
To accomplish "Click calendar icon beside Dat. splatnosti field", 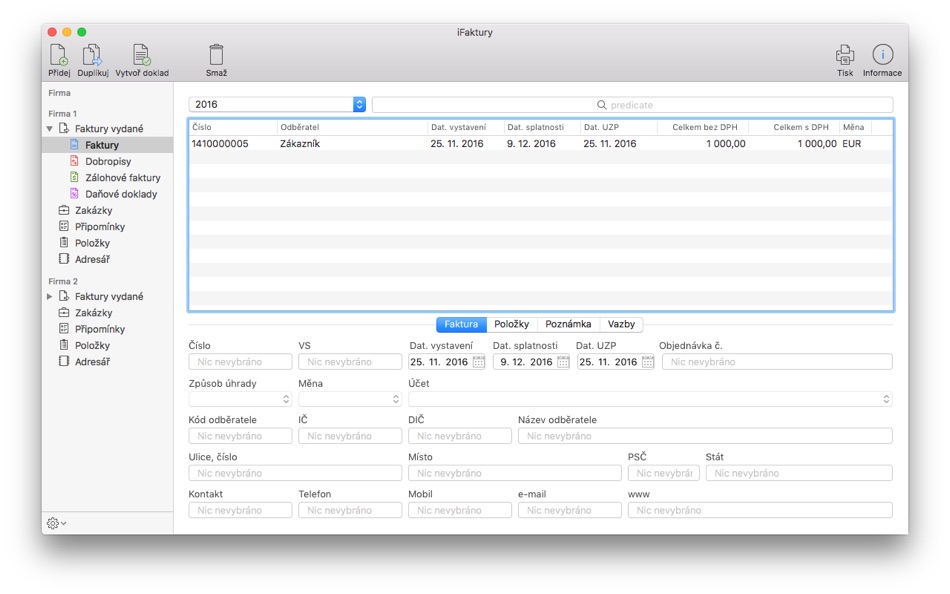I will pos(563,362).
